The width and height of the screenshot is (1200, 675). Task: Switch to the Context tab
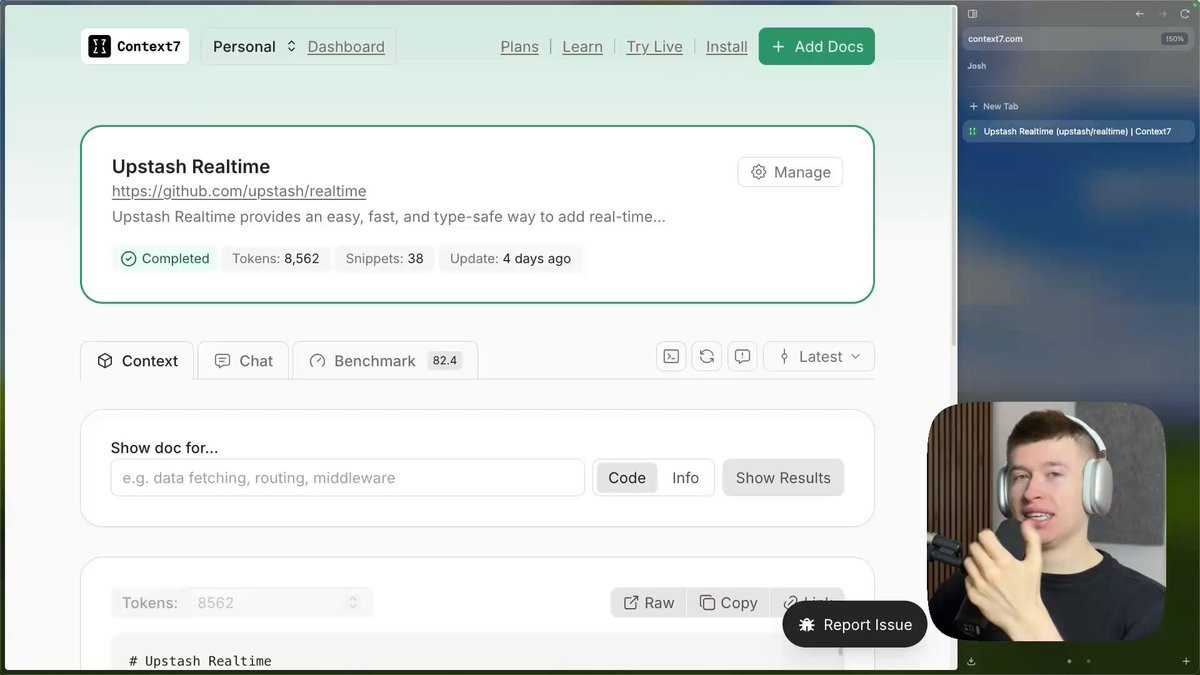(137, 361)
